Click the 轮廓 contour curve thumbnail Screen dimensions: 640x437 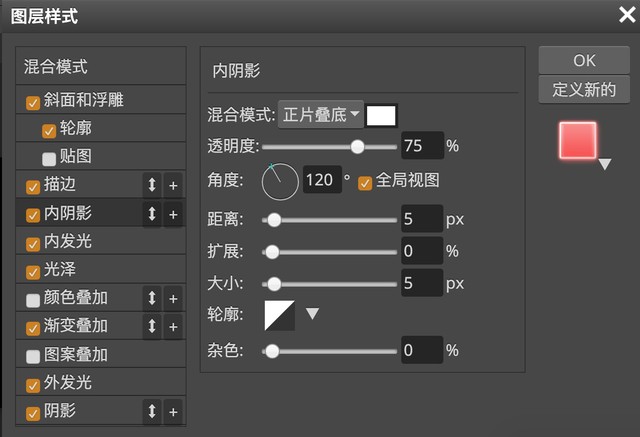pyautogui.click(x=280, y=315)
